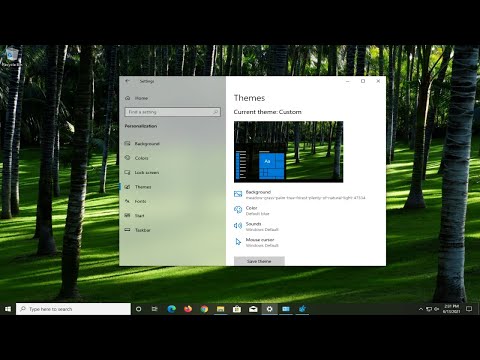
Task: Open the Mouse cursor option
Action: click(x=257, y=242)
